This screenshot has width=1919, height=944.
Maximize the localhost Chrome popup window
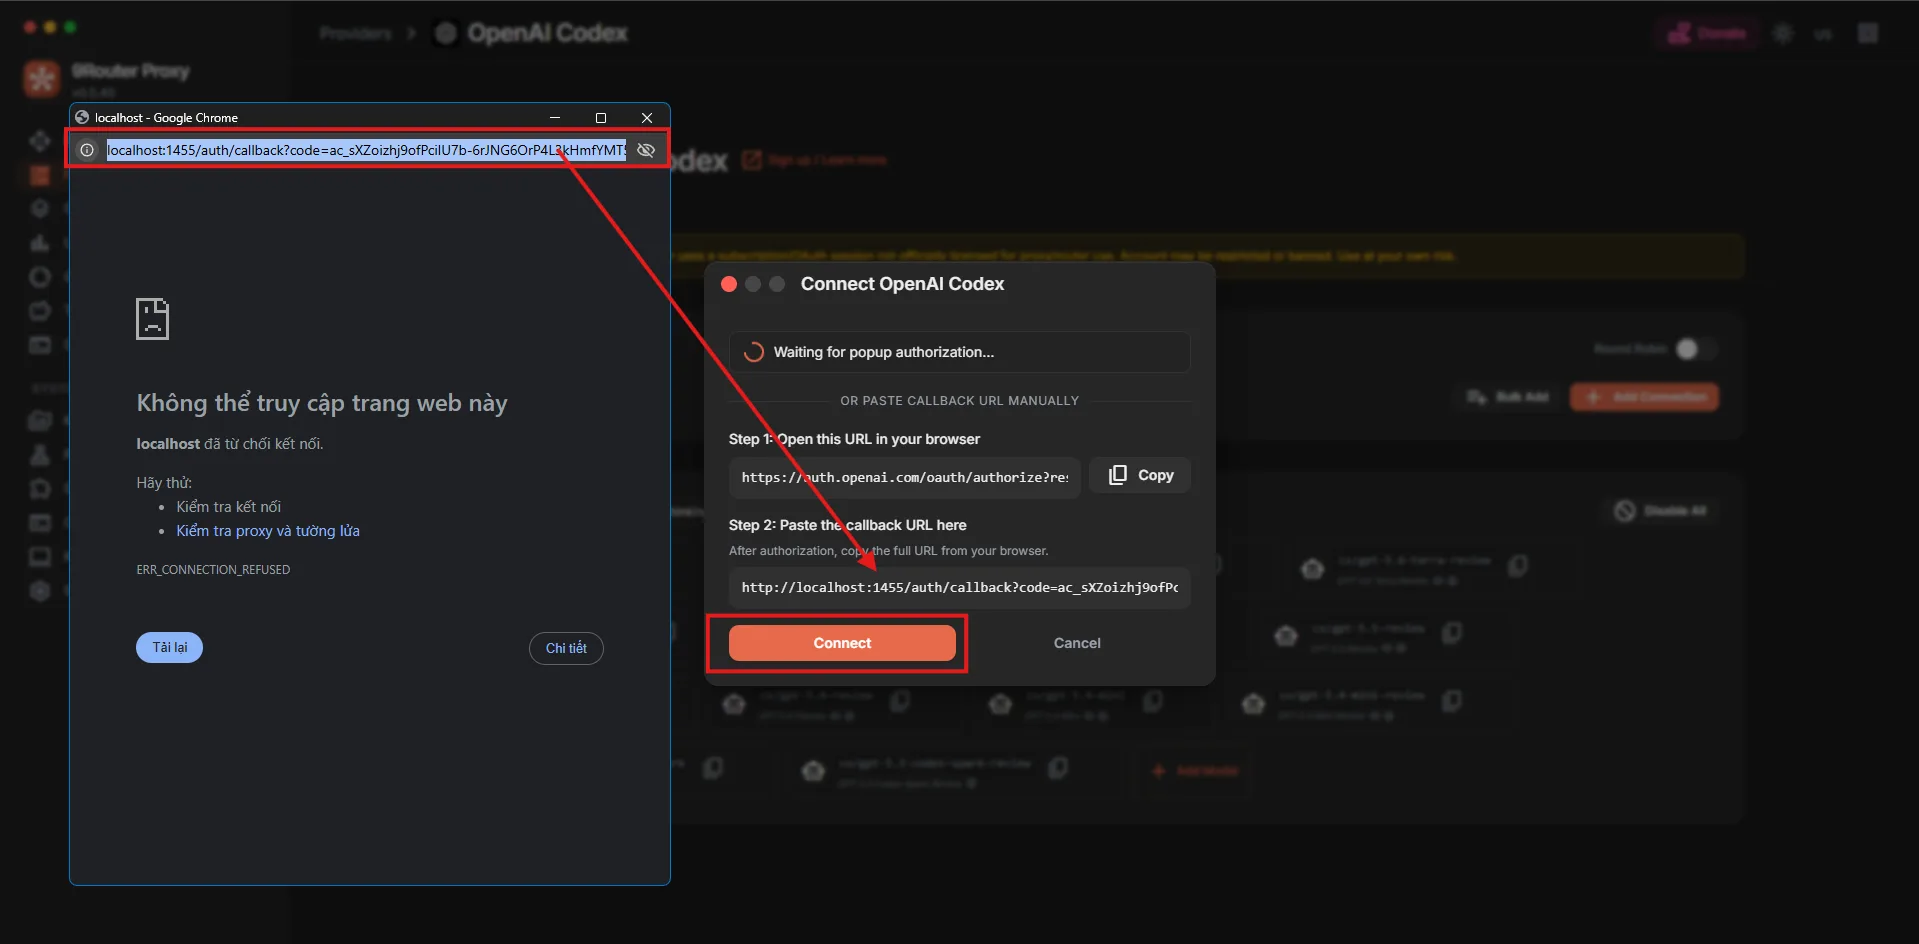coord(601,118)
